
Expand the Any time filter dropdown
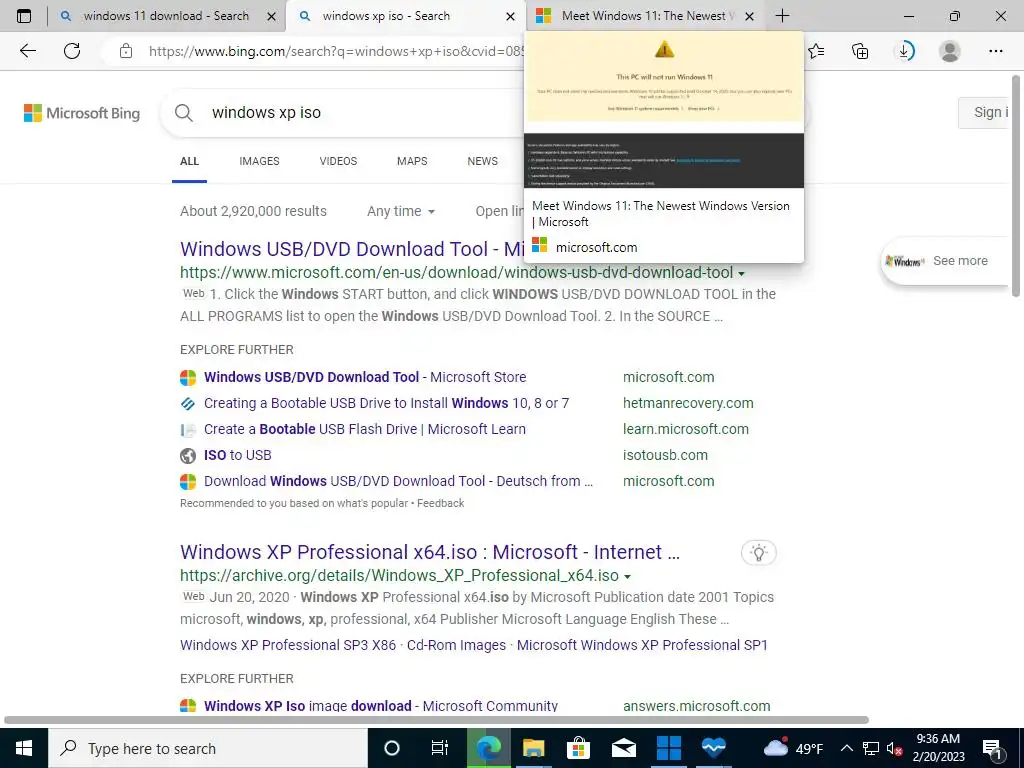401,212
